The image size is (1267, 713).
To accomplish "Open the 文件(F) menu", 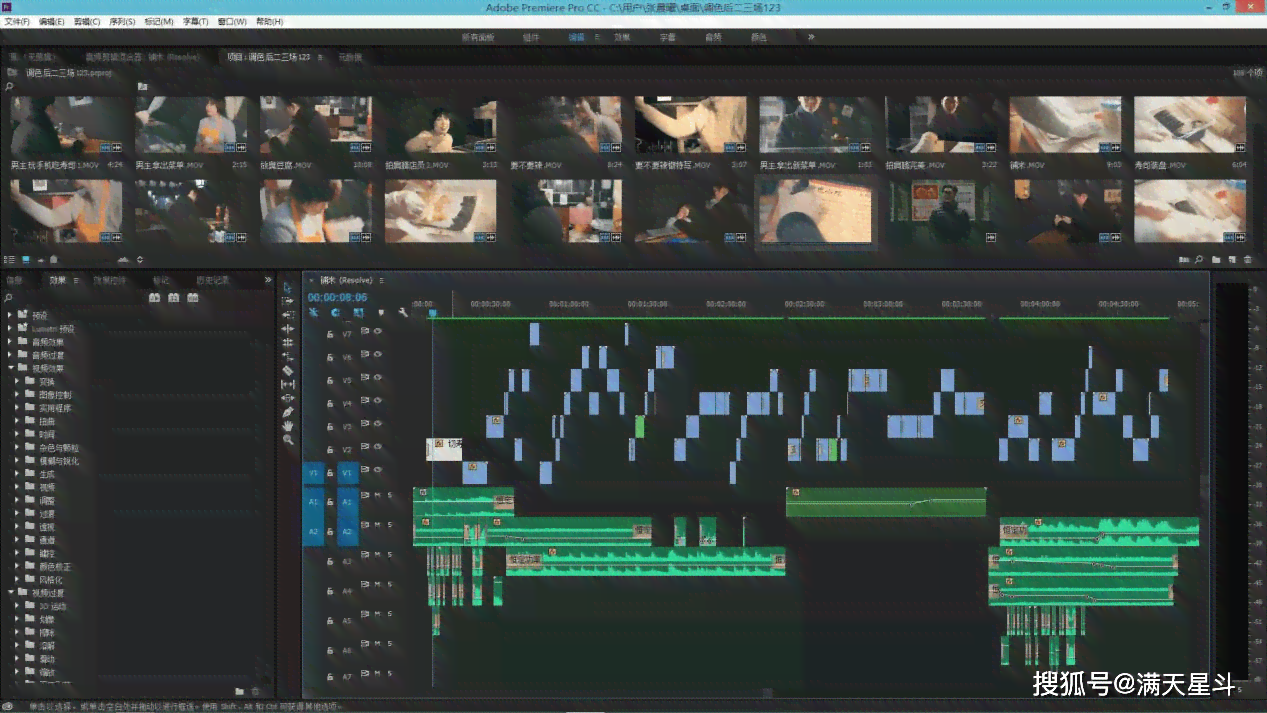I will coord(17,21).
